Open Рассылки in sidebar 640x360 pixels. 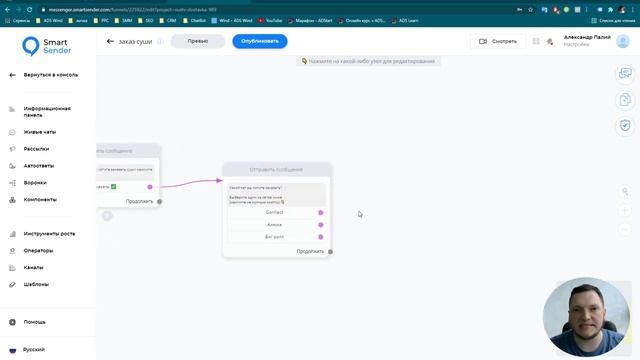(36, 149)
